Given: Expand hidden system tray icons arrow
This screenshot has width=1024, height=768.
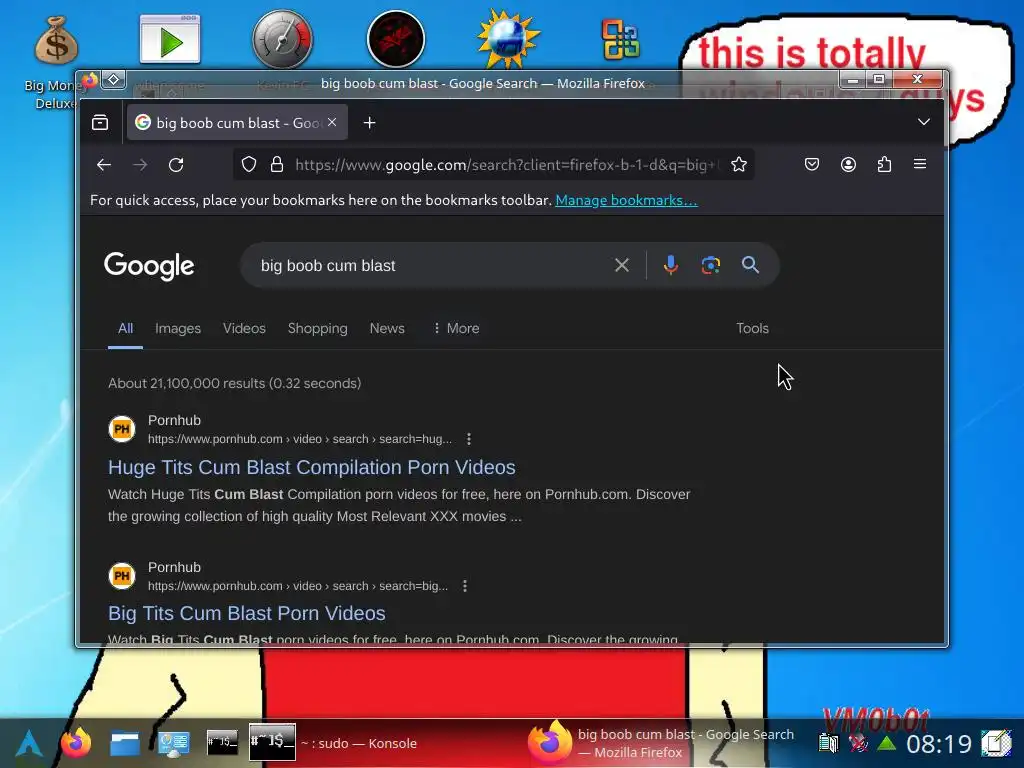Looking at the screenshot, I should point(886,743).
